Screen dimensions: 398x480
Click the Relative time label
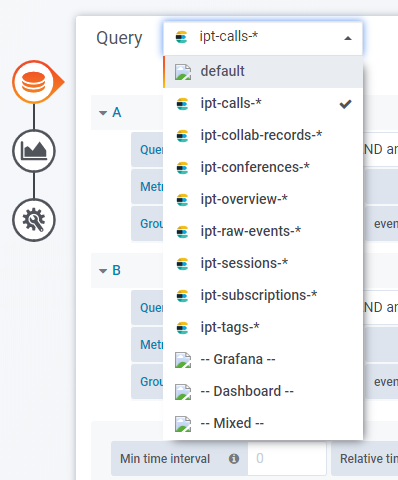pyautogui.click(x=369, y=459)
